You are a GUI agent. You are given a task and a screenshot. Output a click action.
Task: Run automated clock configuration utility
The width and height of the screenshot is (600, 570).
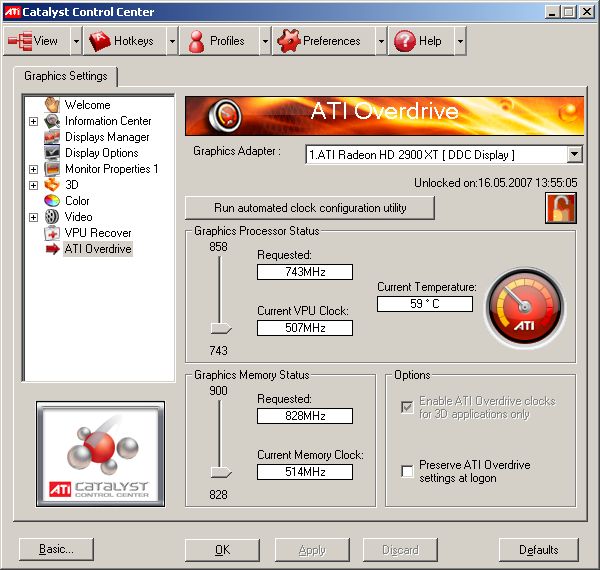point(310,208)
